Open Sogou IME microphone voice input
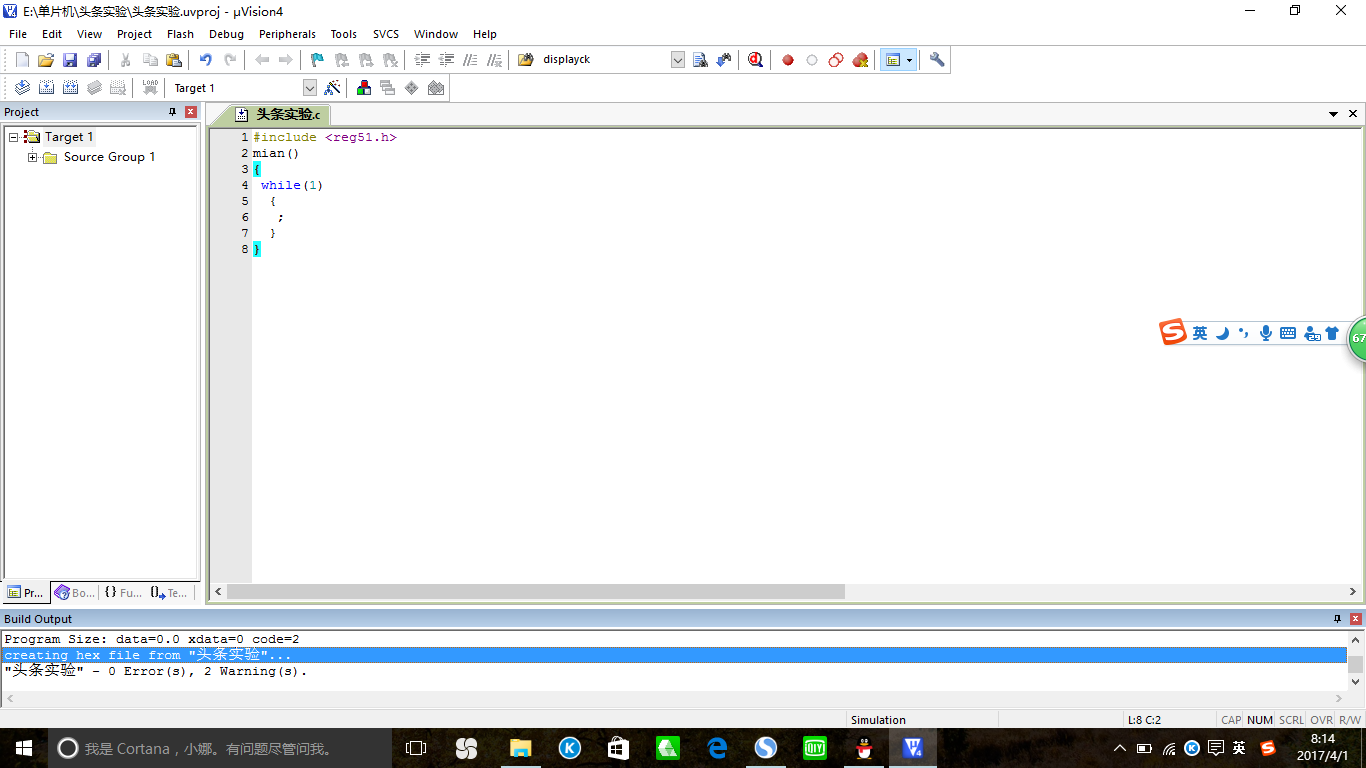The image size is (1366, 768). pos(1266,333)
